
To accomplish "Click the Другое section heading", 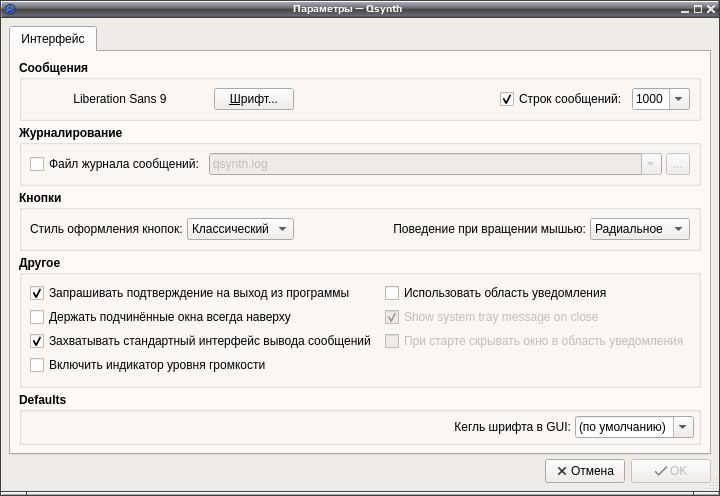I will (x=39, y=263).
